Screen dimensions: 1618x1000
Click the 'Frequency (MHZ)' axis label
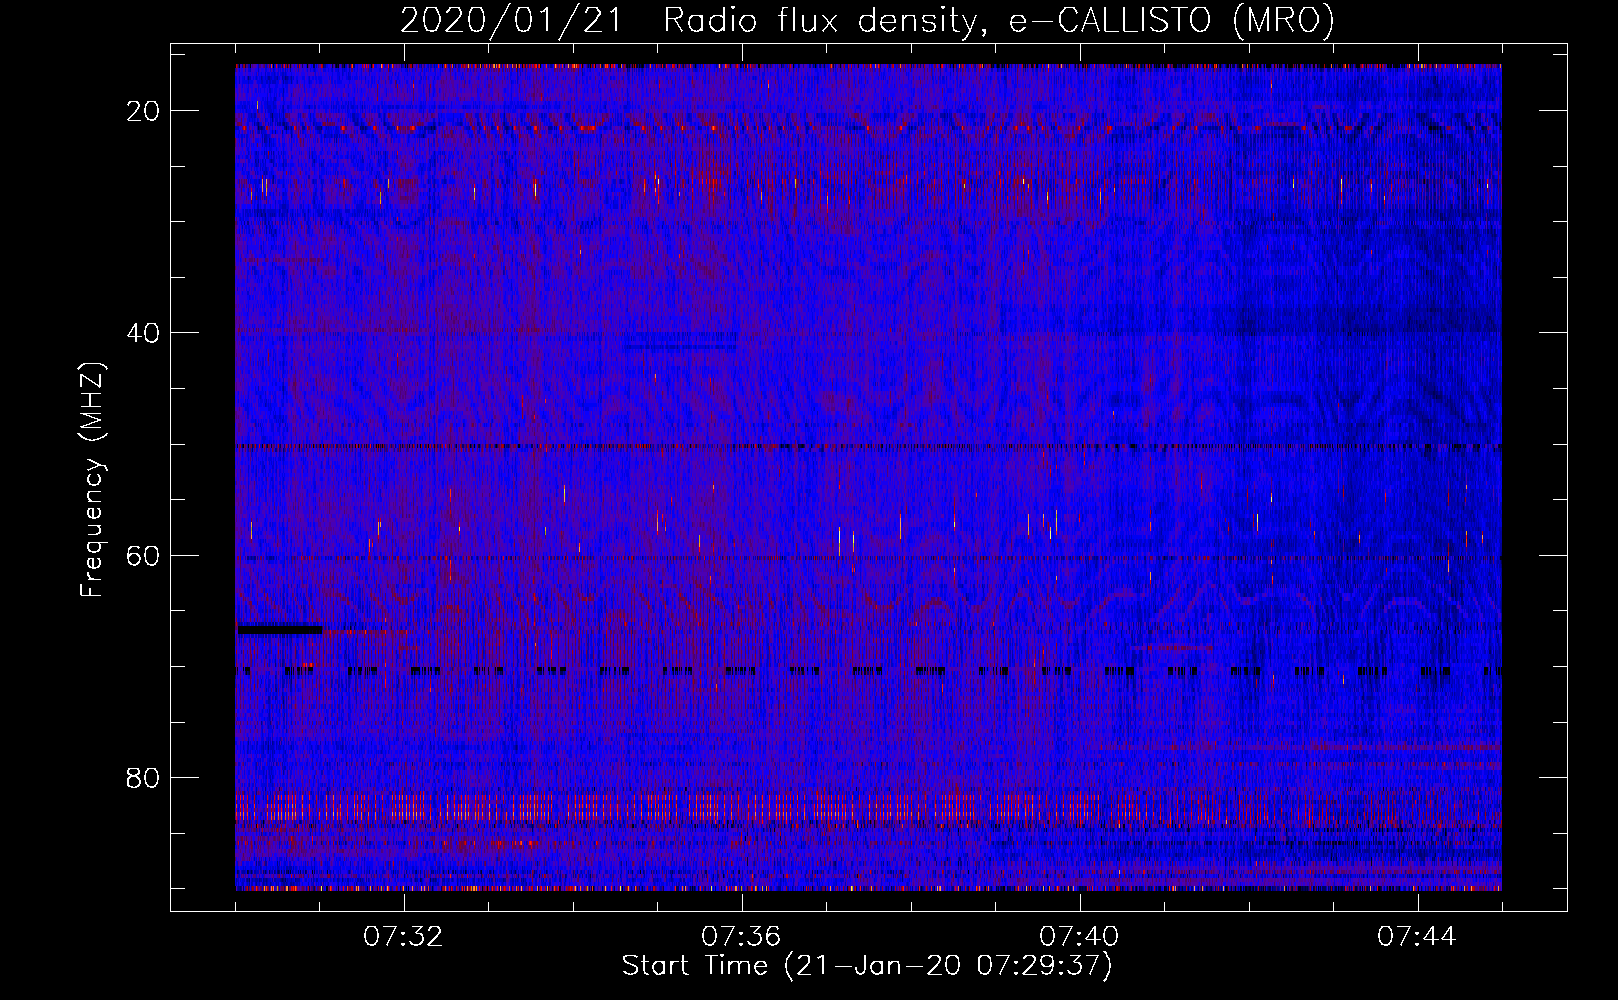(92, 480)
